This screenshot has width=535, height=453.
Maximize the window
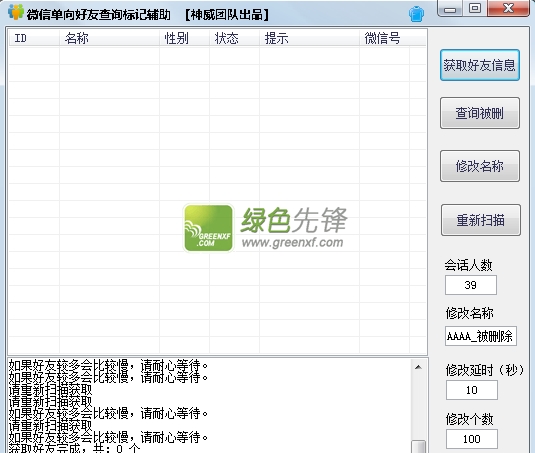click(475, 8)
